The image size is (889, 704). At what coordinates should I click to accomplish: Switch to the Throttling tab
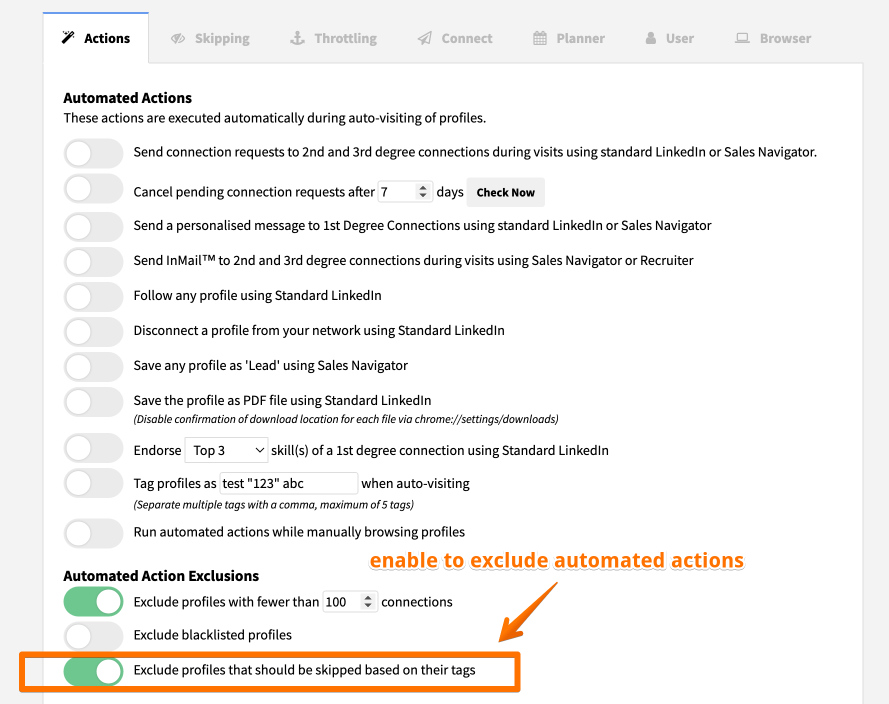(x=333, y=38)
